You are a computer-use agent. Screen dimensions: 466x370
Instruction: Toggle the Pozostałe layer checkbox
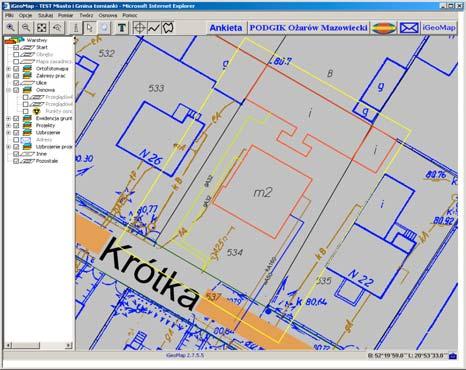pos(16,161)
